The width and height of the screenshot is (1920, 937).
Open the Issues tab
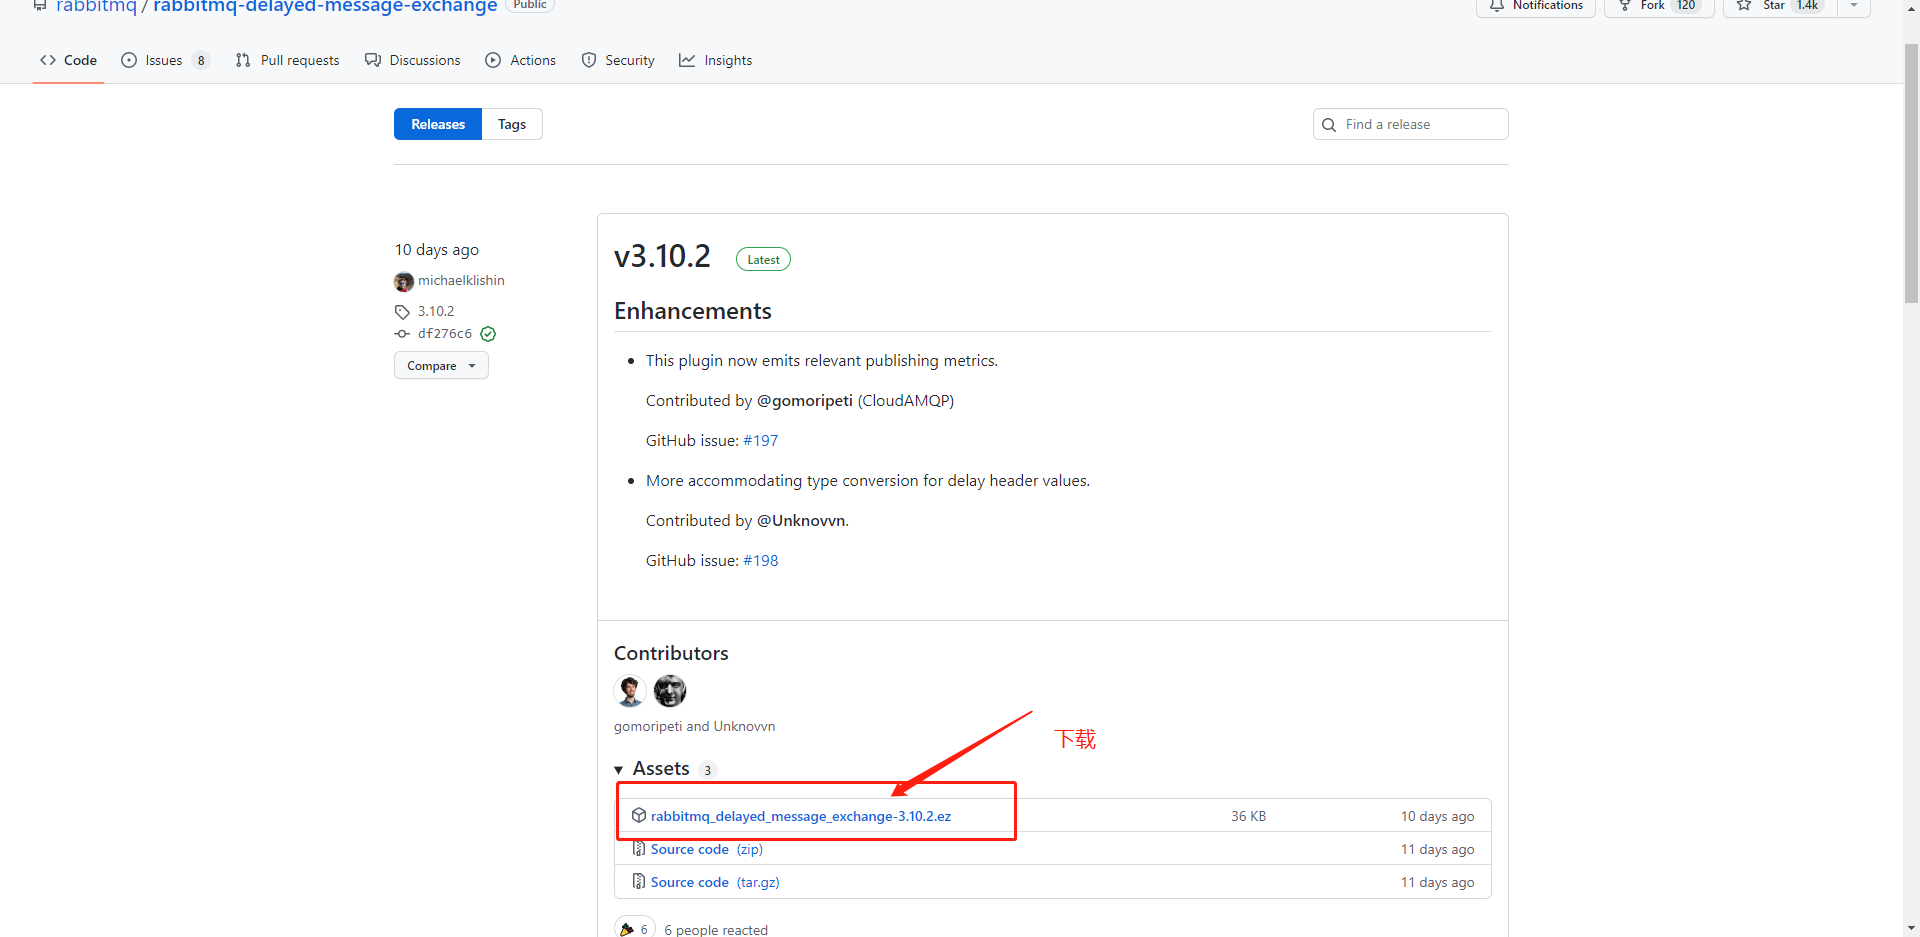coord(165,60)
